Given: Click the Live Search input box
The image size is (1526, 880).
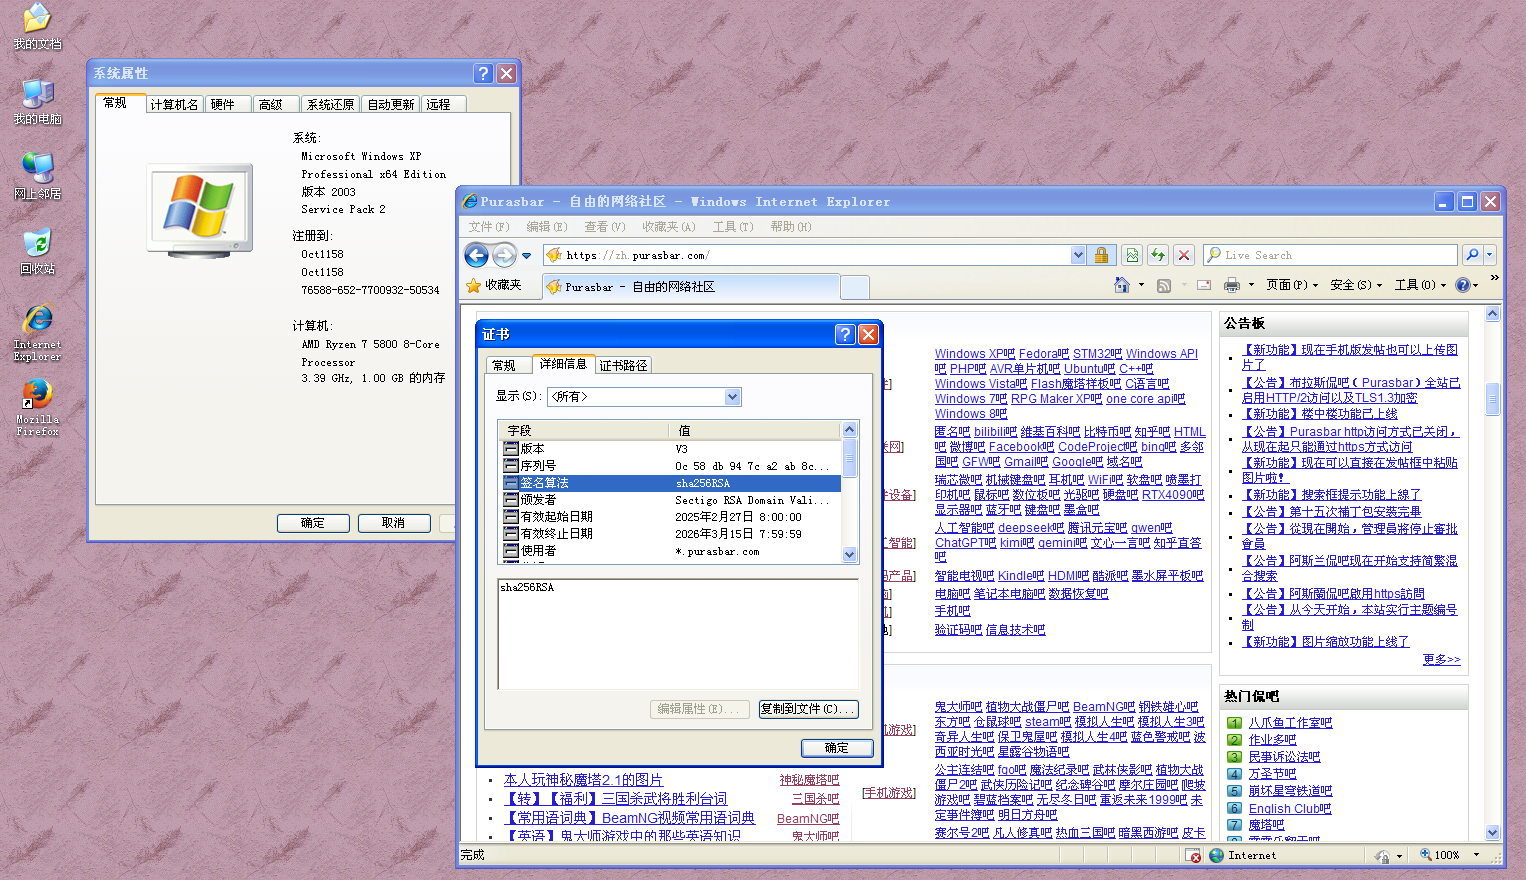Looking at the screenshot, I should pyautogui.click(x=1329, y=255).
